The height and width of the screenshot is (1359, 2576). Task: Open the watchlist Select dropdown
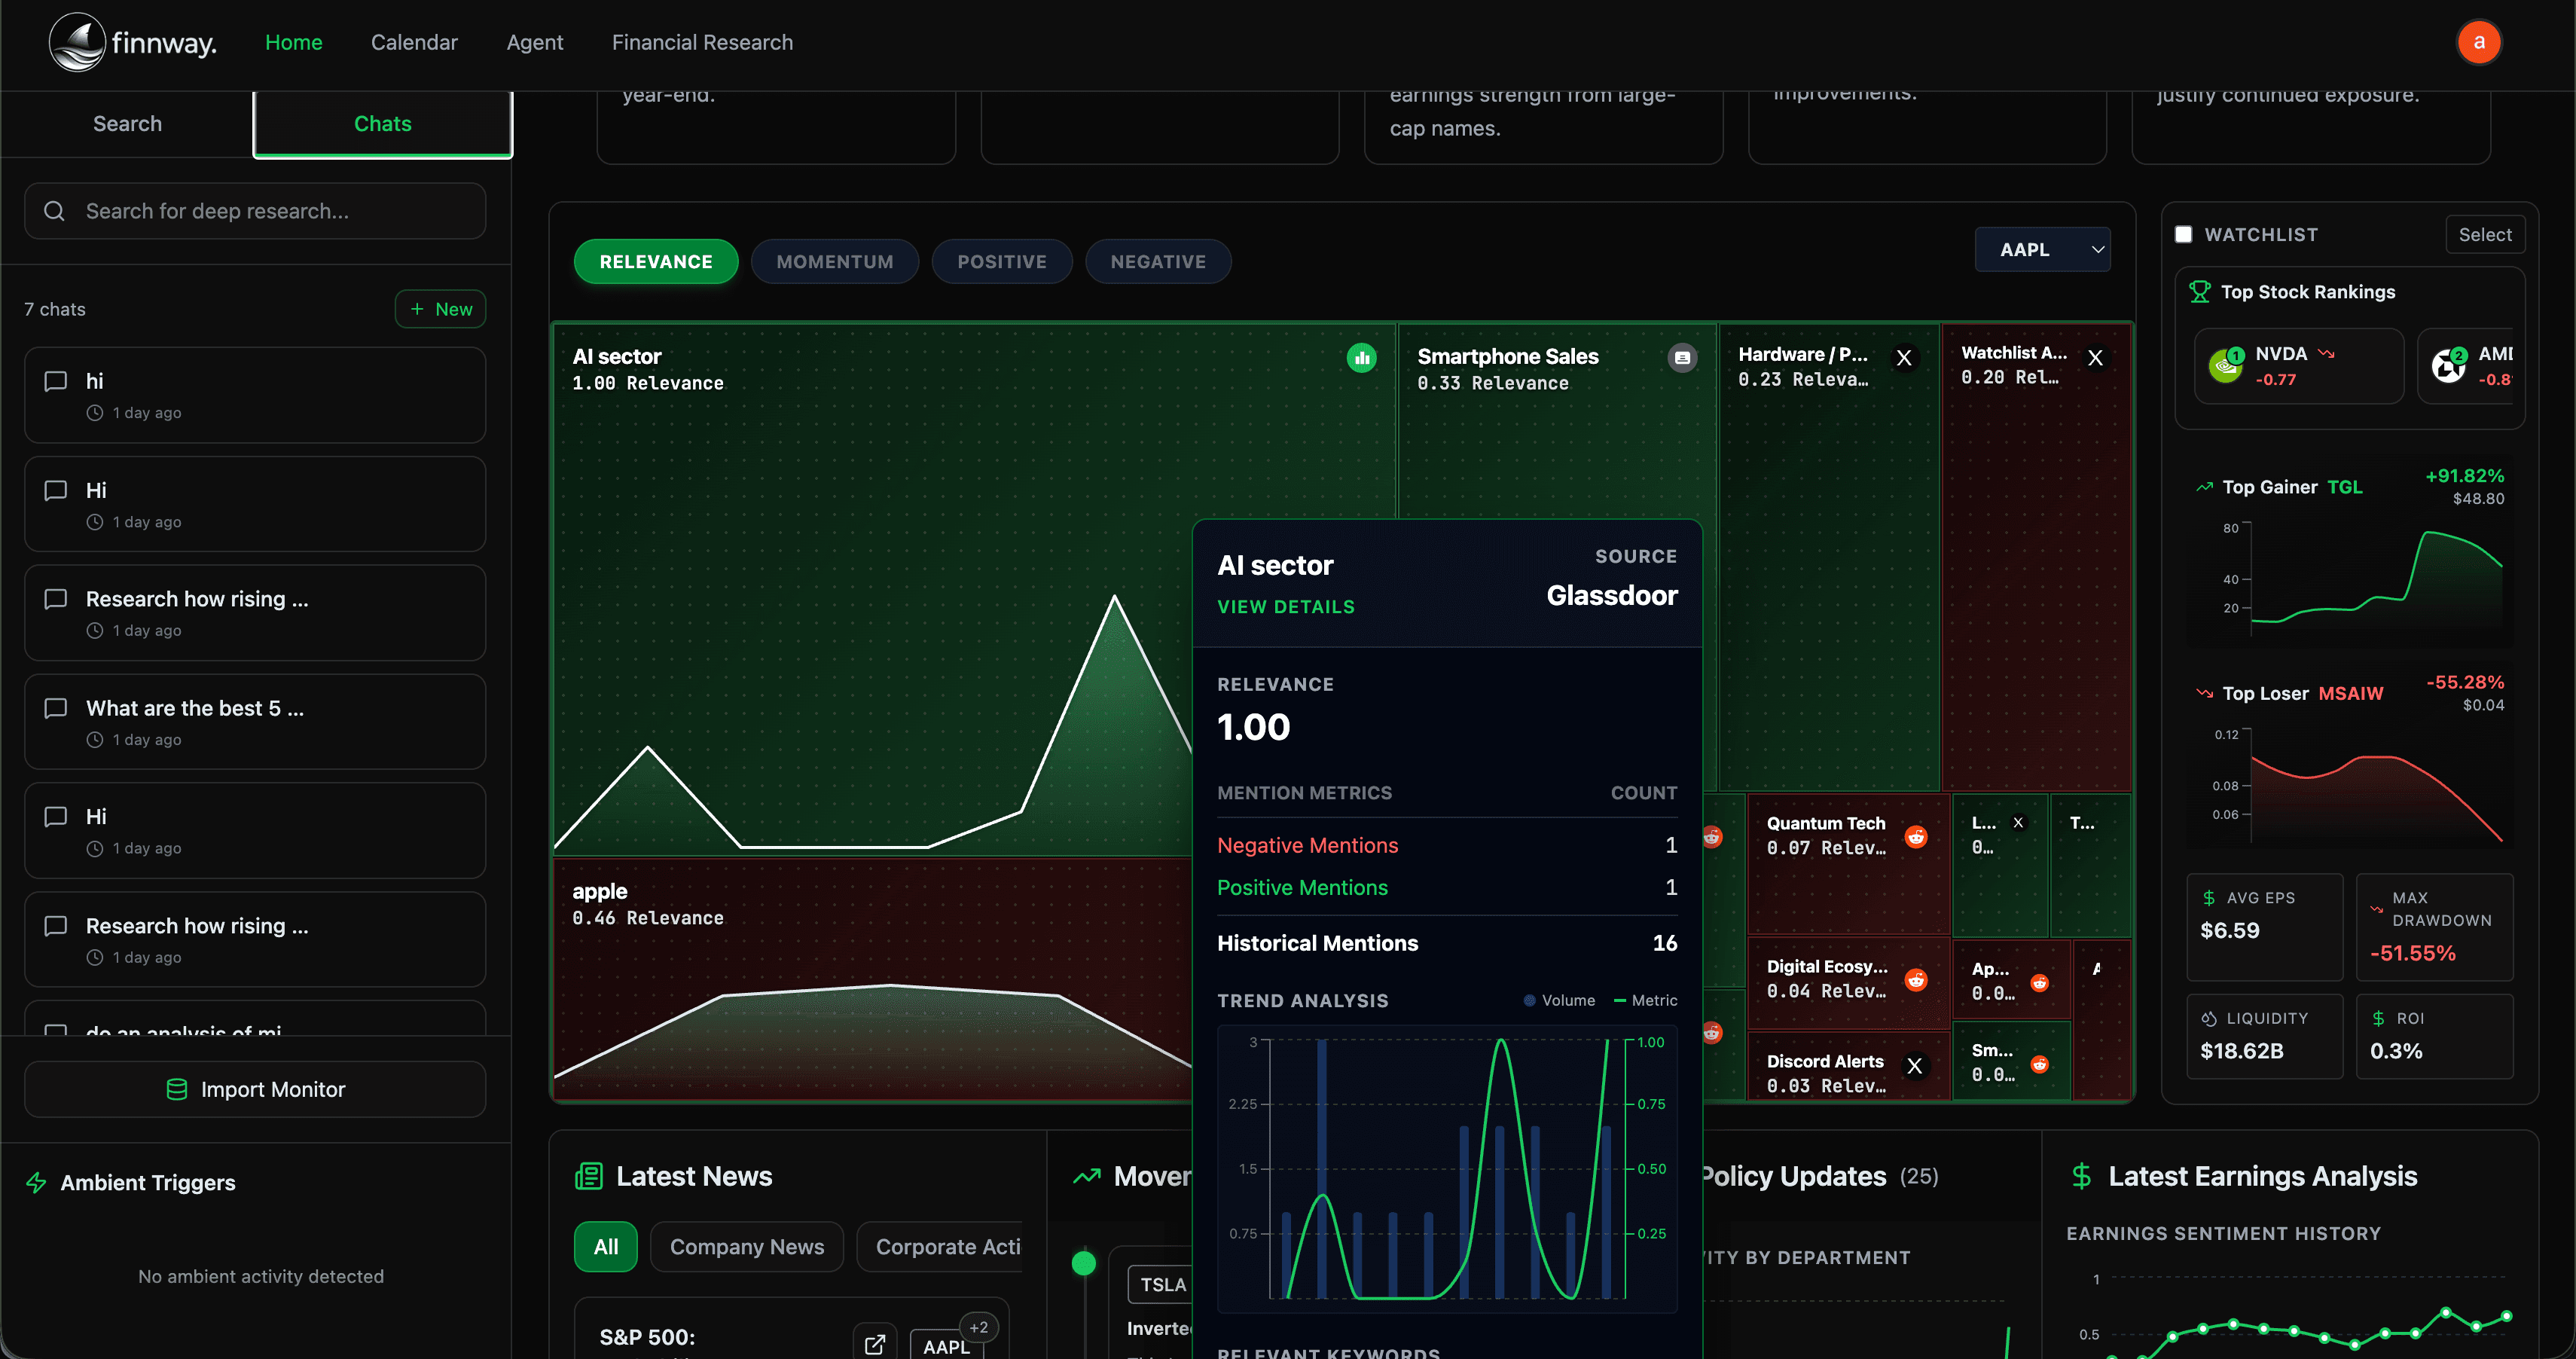click(2484, 234)
